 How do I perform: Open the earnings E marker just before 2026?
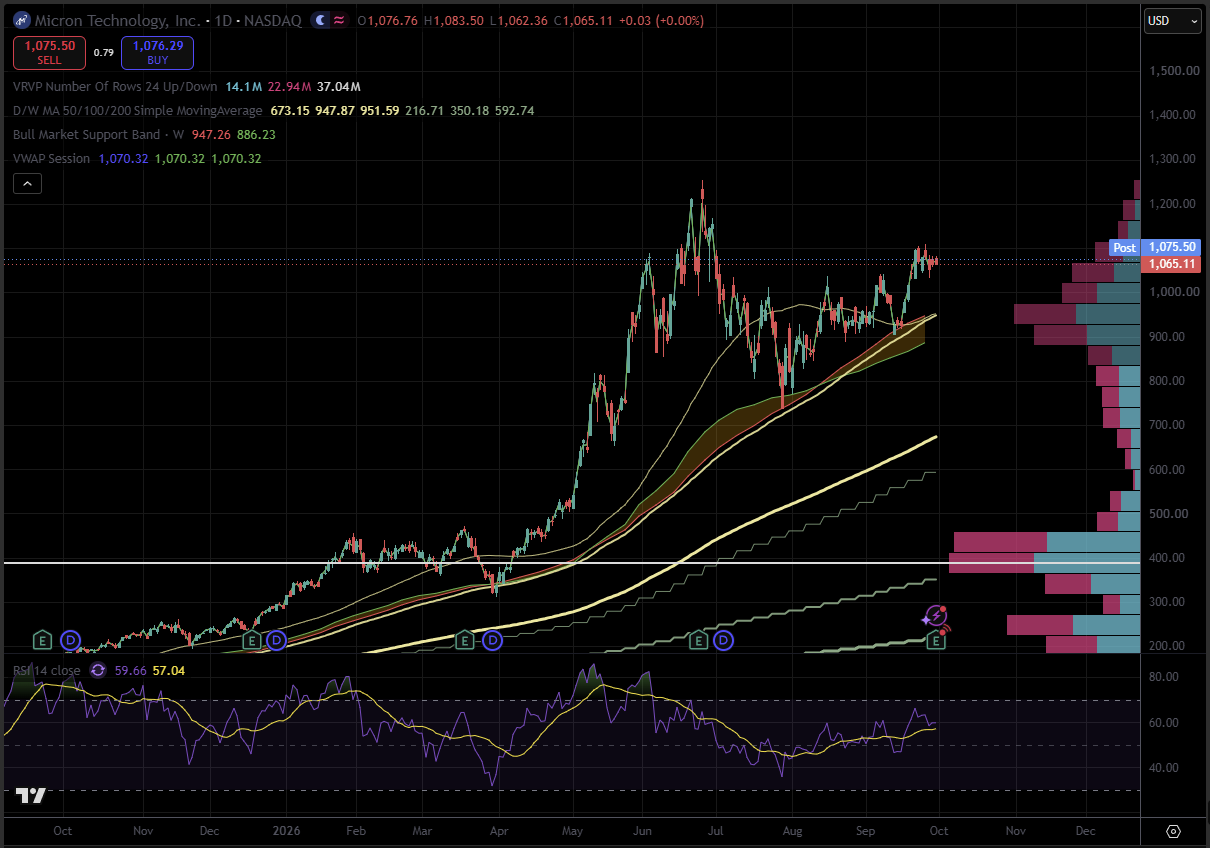(x=252, y=639)
